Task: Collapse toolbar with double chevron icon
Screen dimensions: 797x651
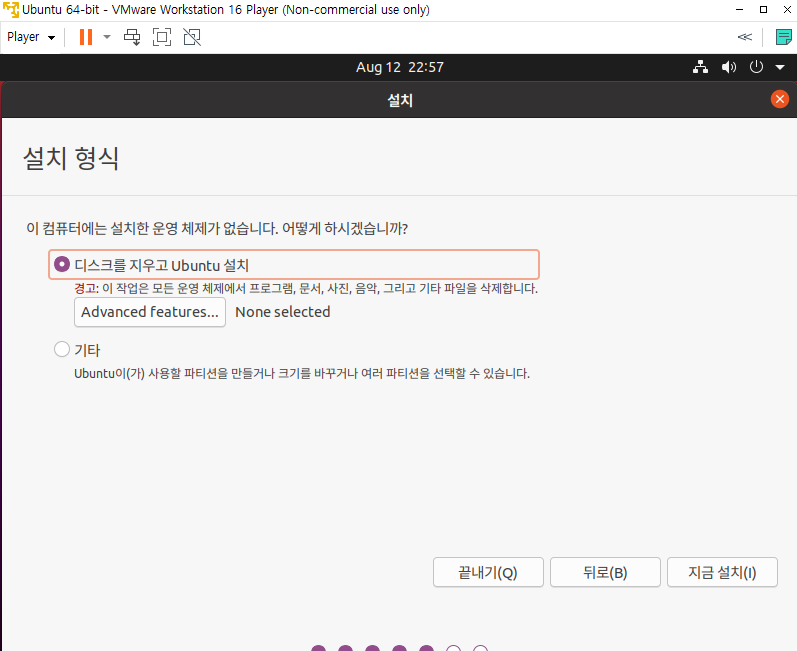Action: [745, 37]
